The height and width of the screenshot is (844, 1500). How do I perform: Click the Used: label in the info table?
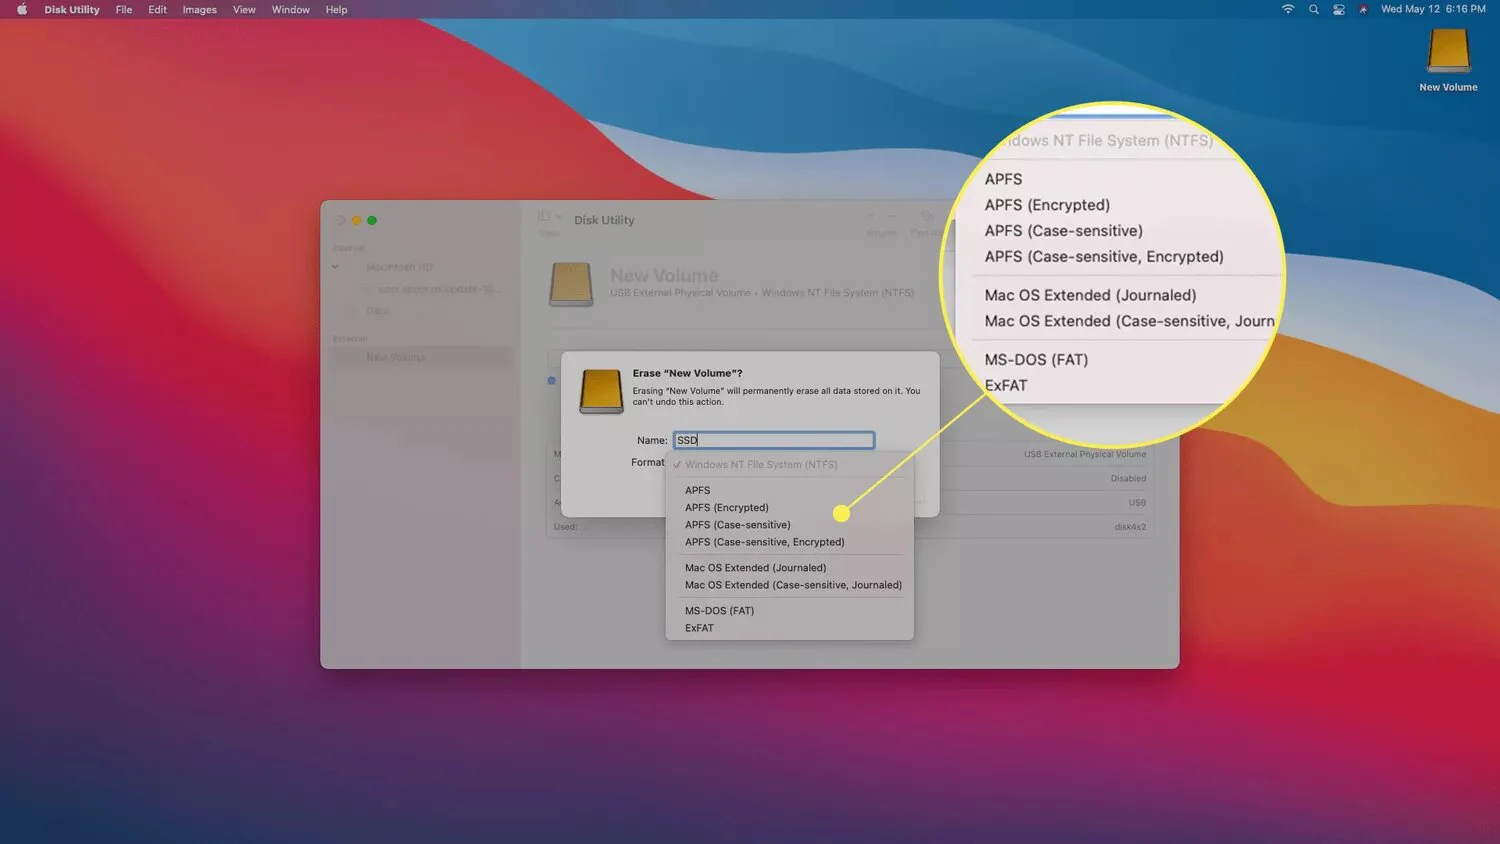coord(566,526)
